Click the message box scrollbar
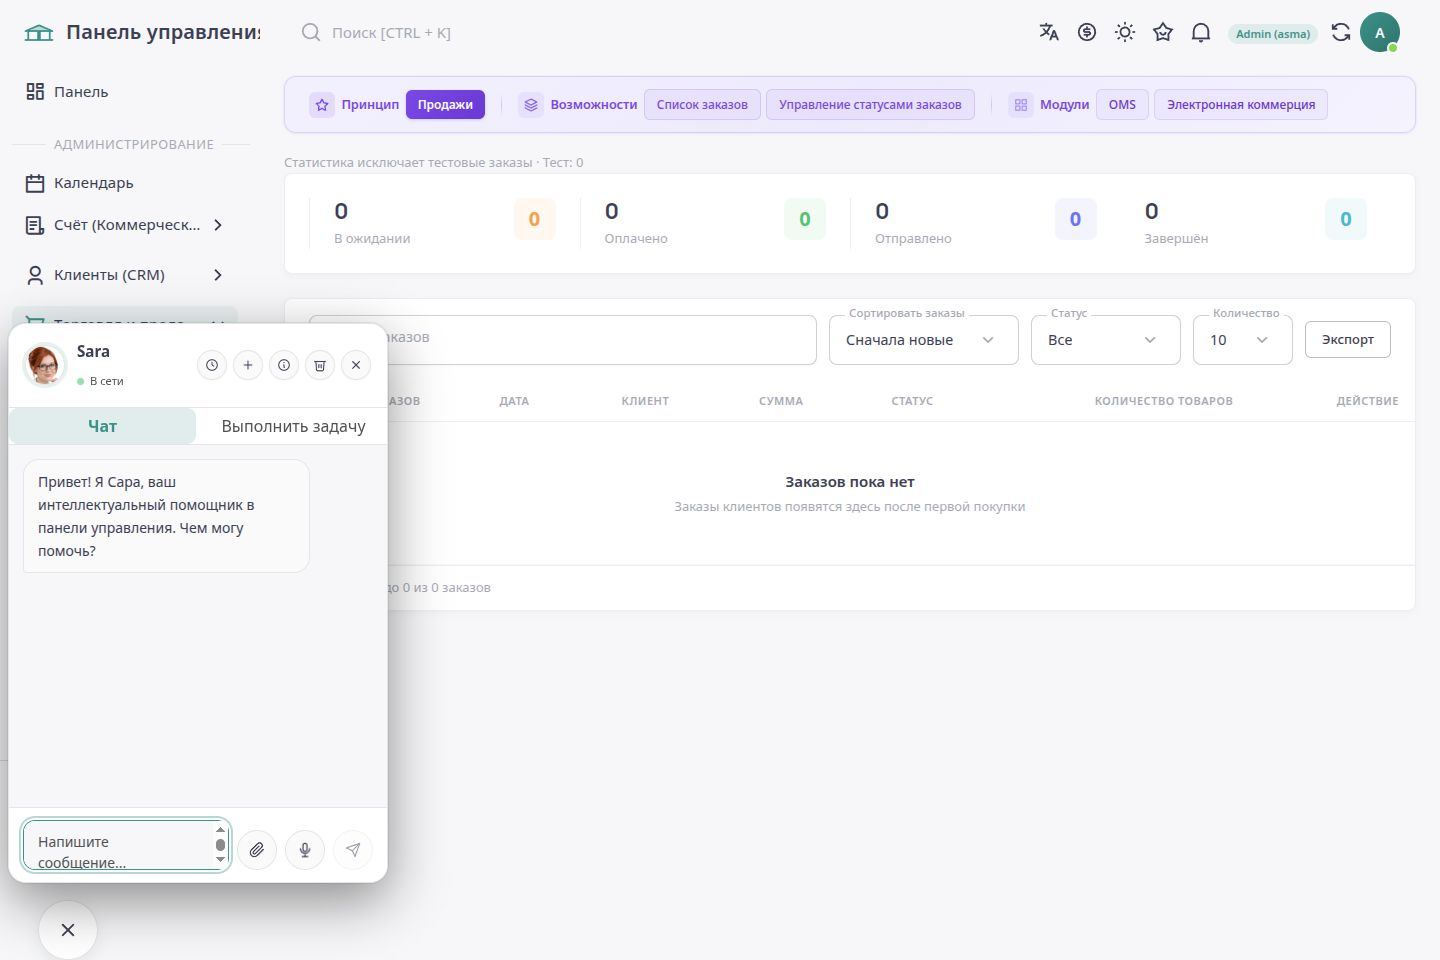The image size is (1440, 960). pos(221,846)
